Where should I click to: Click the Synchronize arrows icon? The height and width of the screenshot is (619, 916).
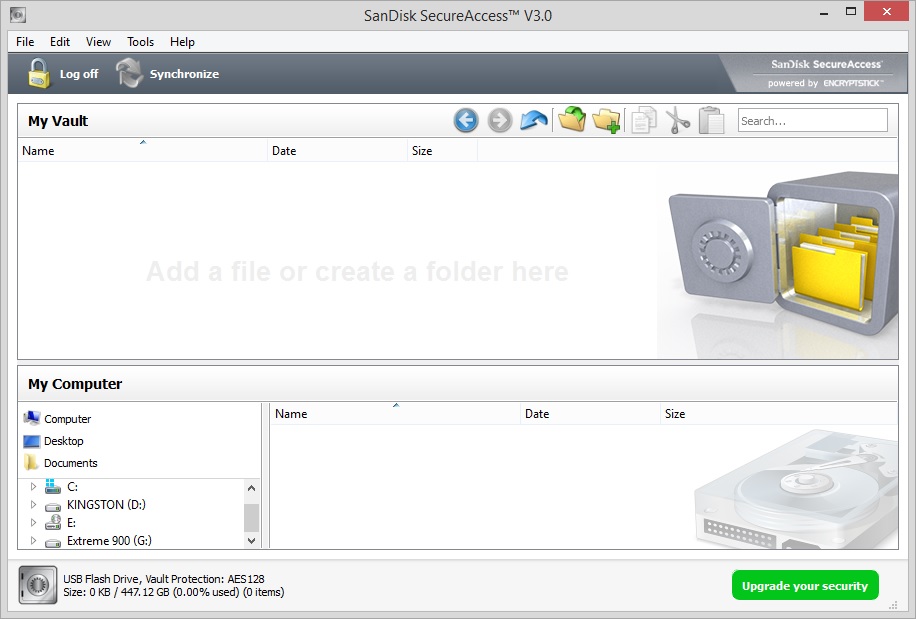129,74
